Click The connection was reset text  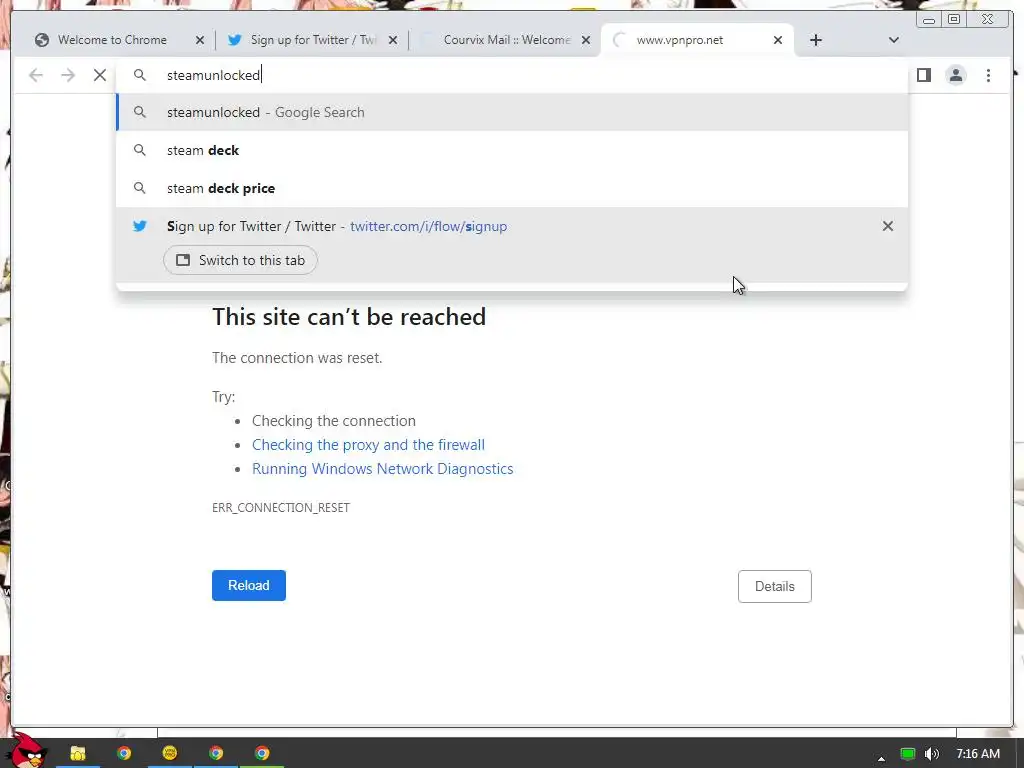coord(297,358)
